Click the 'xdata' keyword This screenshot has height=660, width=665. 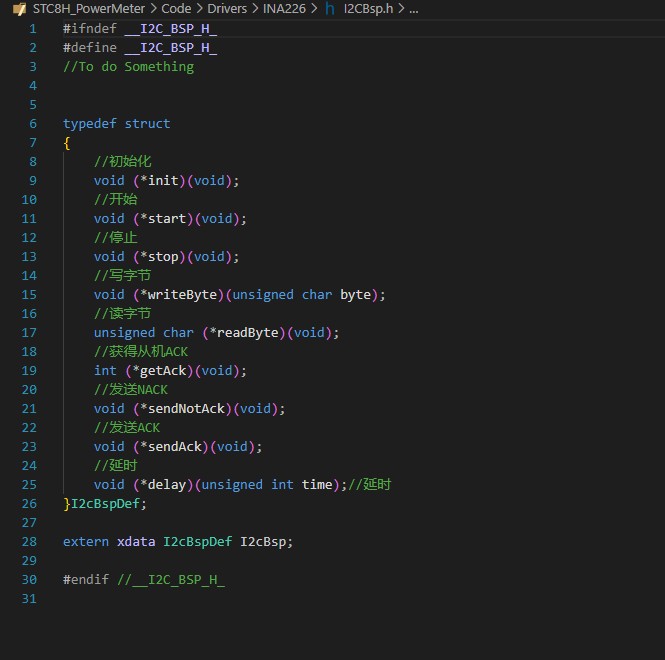tap(136, 542)
